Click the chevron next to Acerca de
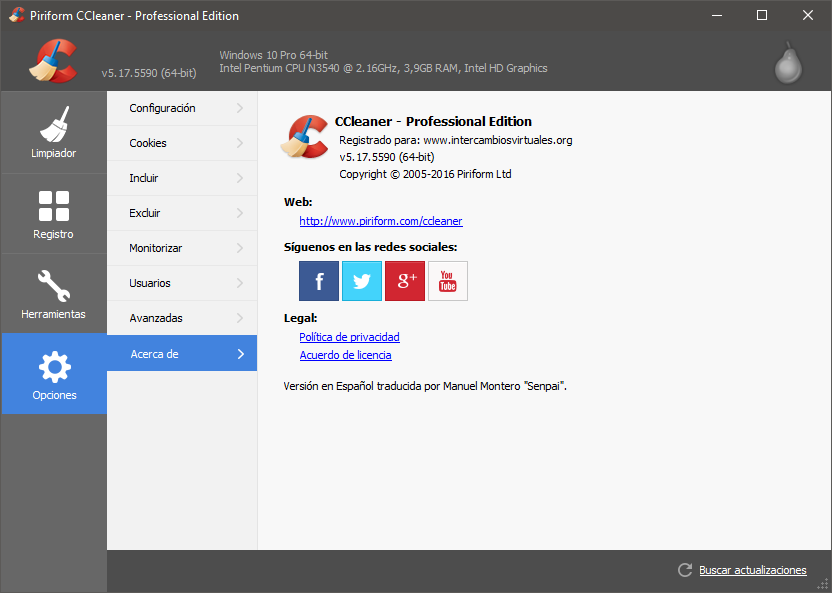This screenshot has height=593, width=832. click(x=241, y=354)
